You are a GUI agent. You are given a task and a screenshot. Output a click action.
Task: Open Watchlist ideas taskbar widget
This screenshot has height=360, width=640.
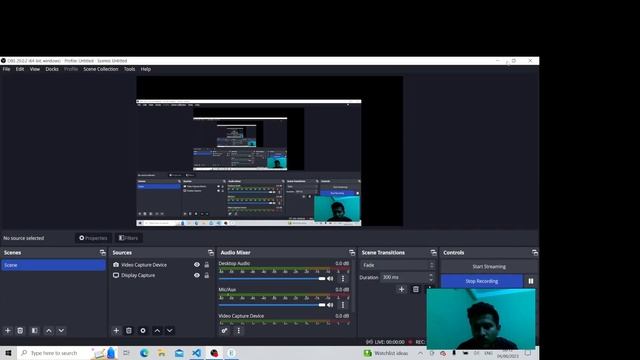click(x=386, y=353)
